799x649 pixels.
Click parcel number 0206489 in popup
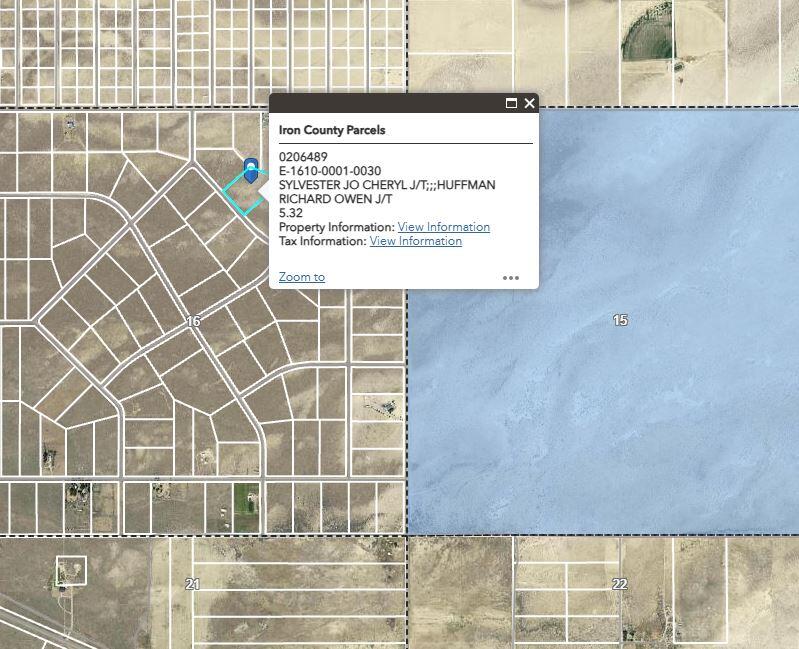[x=303, y=157]
